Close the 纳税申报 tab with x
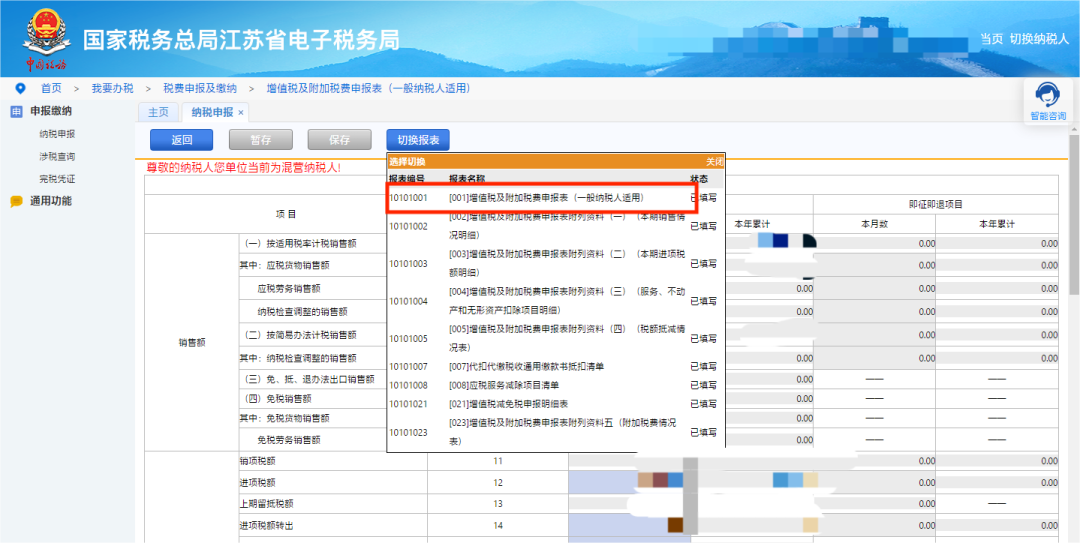 point(241,112)
